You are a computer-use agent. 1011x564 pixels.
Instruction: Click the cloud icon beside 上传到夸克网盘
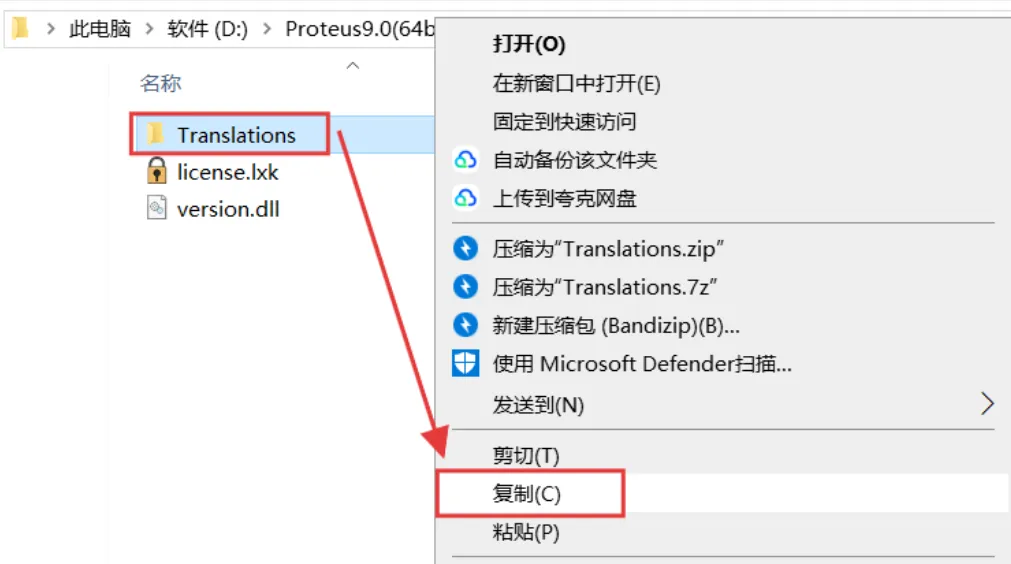tap(466, 199)
